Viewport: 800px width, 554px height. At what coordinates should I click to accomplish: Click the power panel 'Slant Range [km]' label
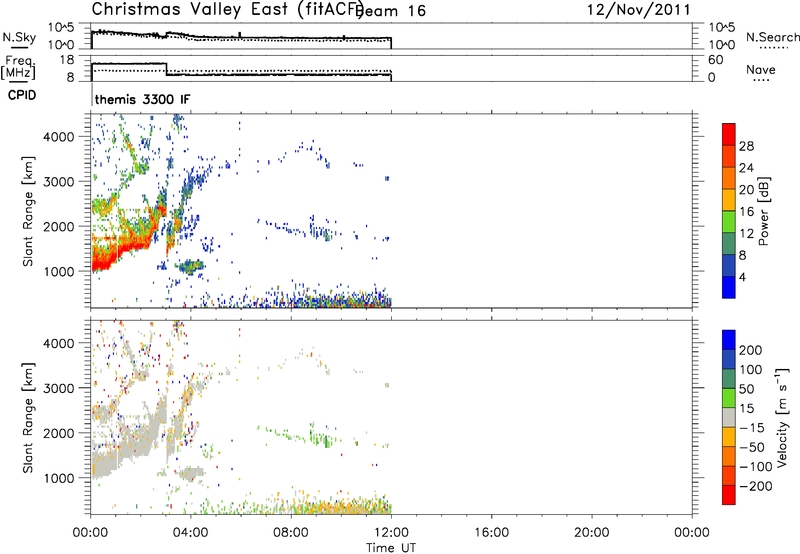[28, 211]
